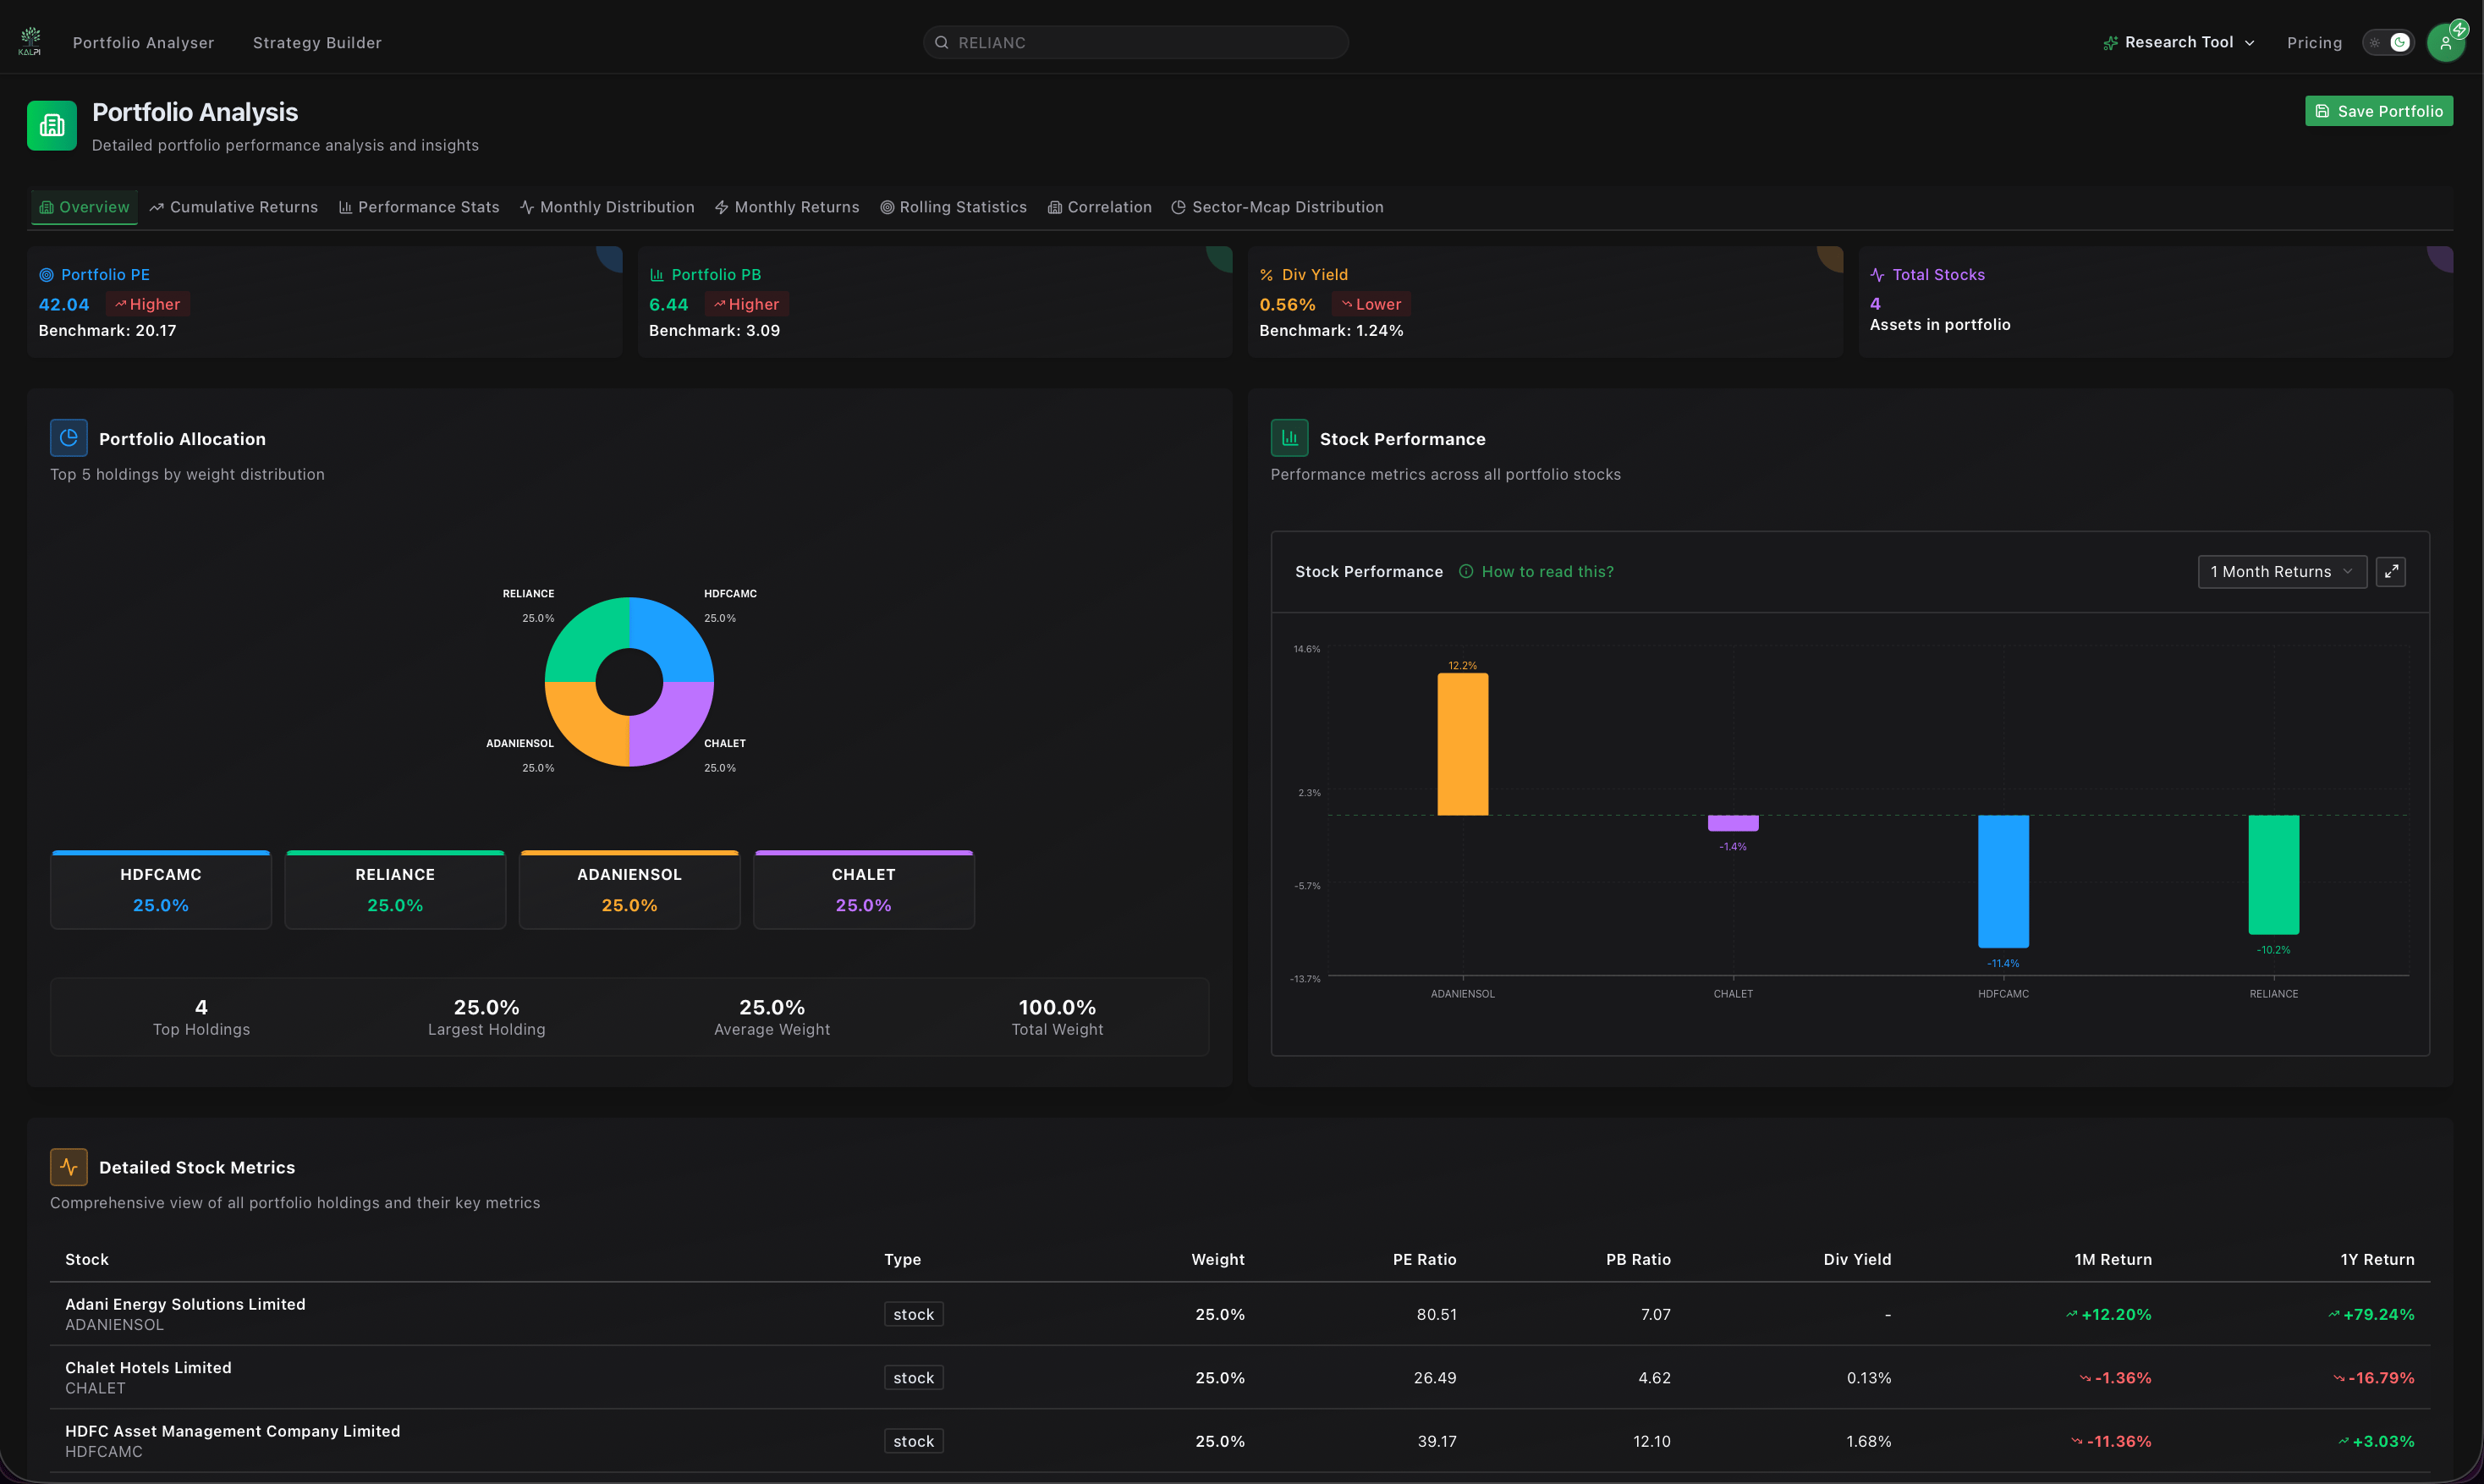Viewport: 2484px width, 1484px height.
Task: Open the Pricing page link
Action: point(2314,42)
